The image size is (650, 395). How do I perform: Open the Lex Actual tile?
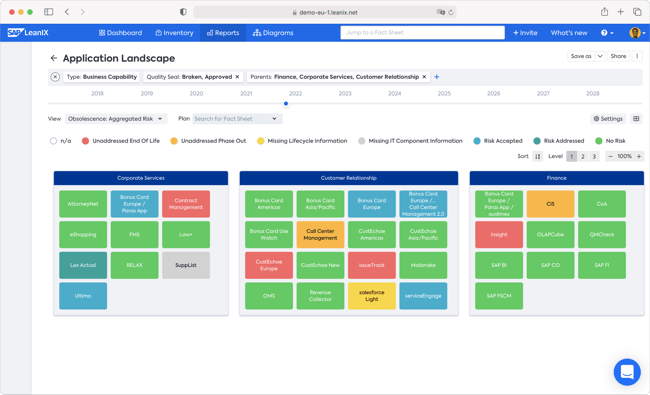(x=83, y=265)
